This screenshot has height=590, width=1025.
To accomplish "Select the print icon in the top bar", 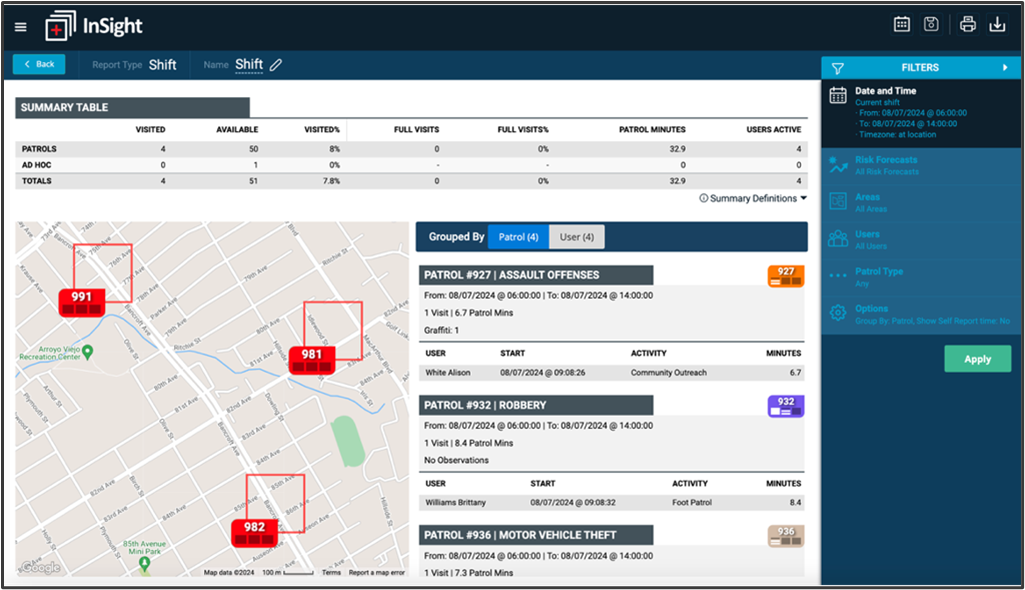I will point(965,24).
